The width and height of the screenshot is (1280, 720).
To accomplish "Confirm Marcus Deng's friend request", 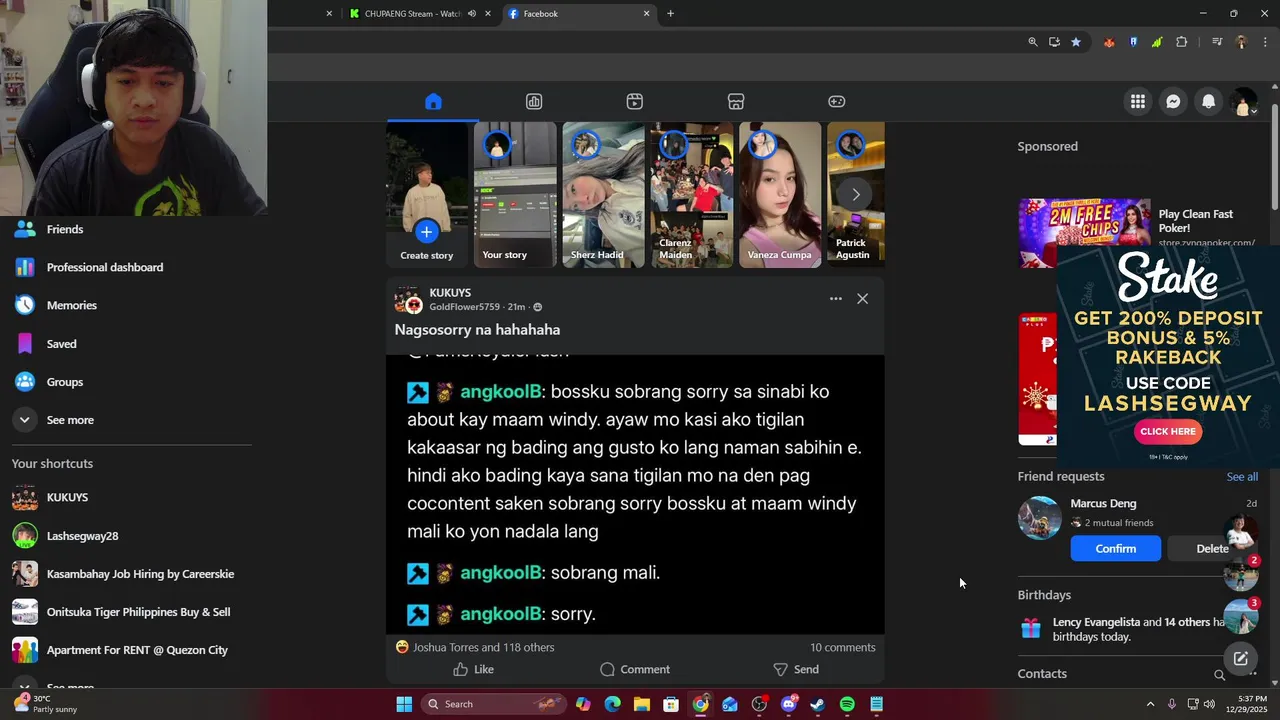I will (x=1115, y=548).
